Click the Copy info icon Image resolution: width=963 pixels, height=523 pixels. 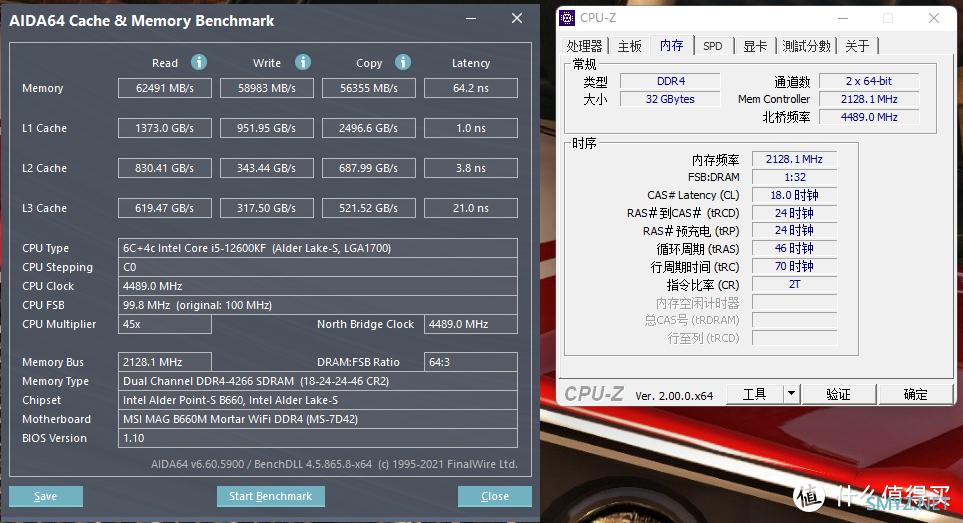pos(402,62)
